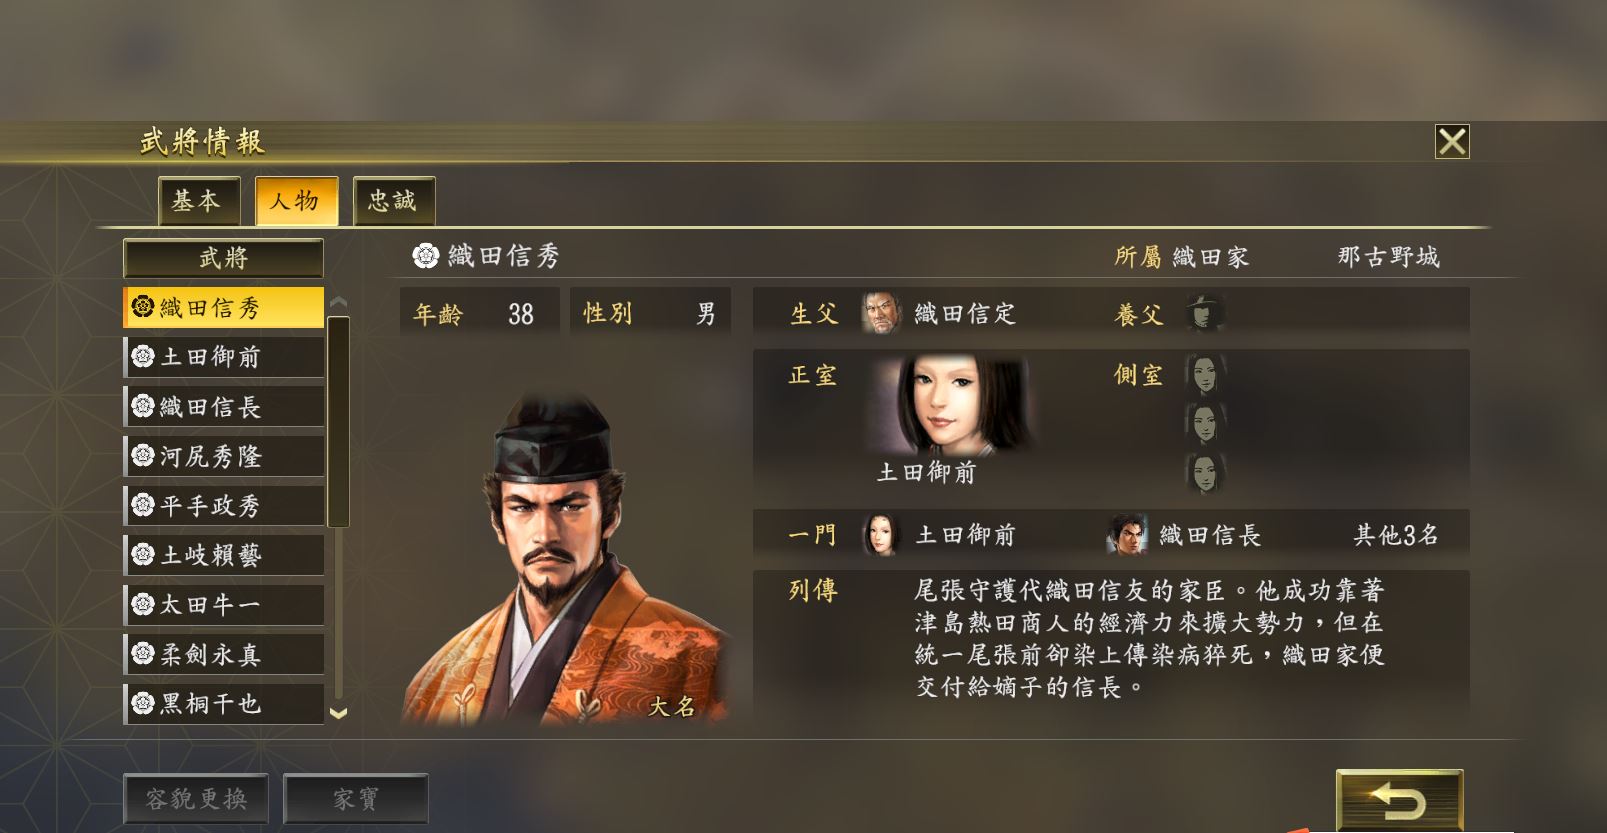Click the 家寶 button
The height and width of the screenshot is (833, 1607).
click(356, 799)
